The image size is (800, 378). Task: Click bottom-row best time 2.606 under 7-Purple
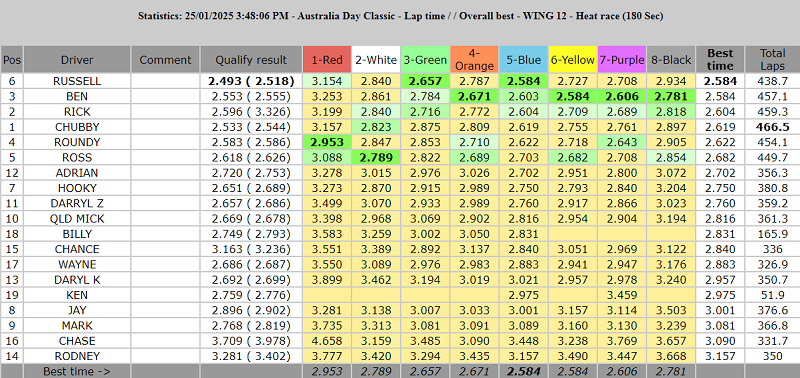click(x=621, y=371)
